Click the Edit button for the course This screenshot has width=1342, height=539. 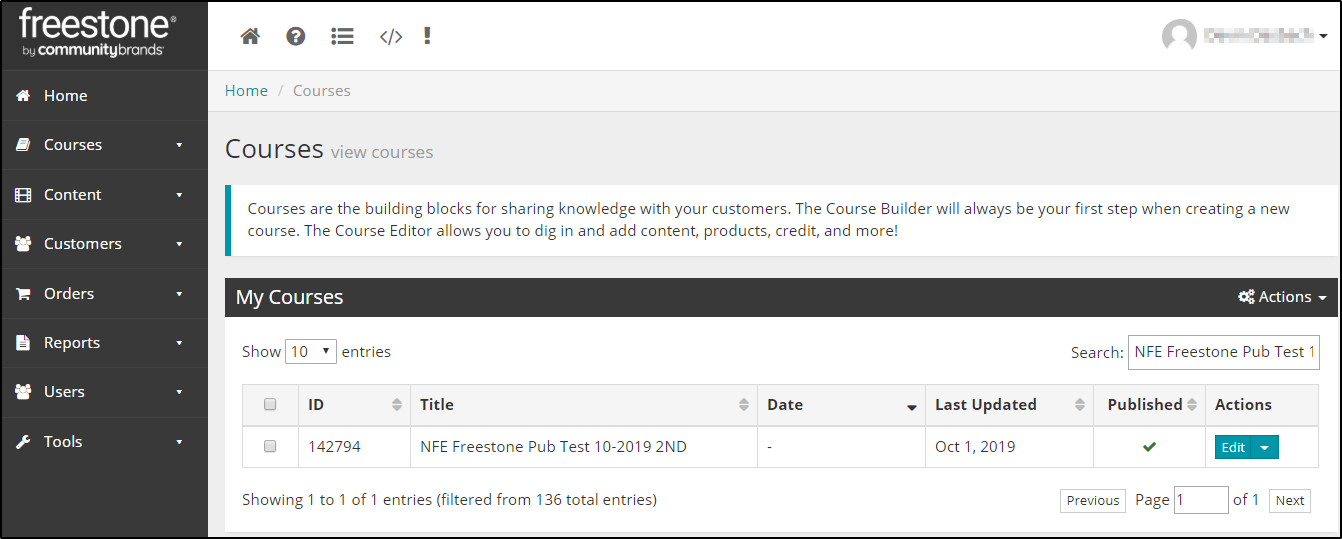click(1233, 447)
